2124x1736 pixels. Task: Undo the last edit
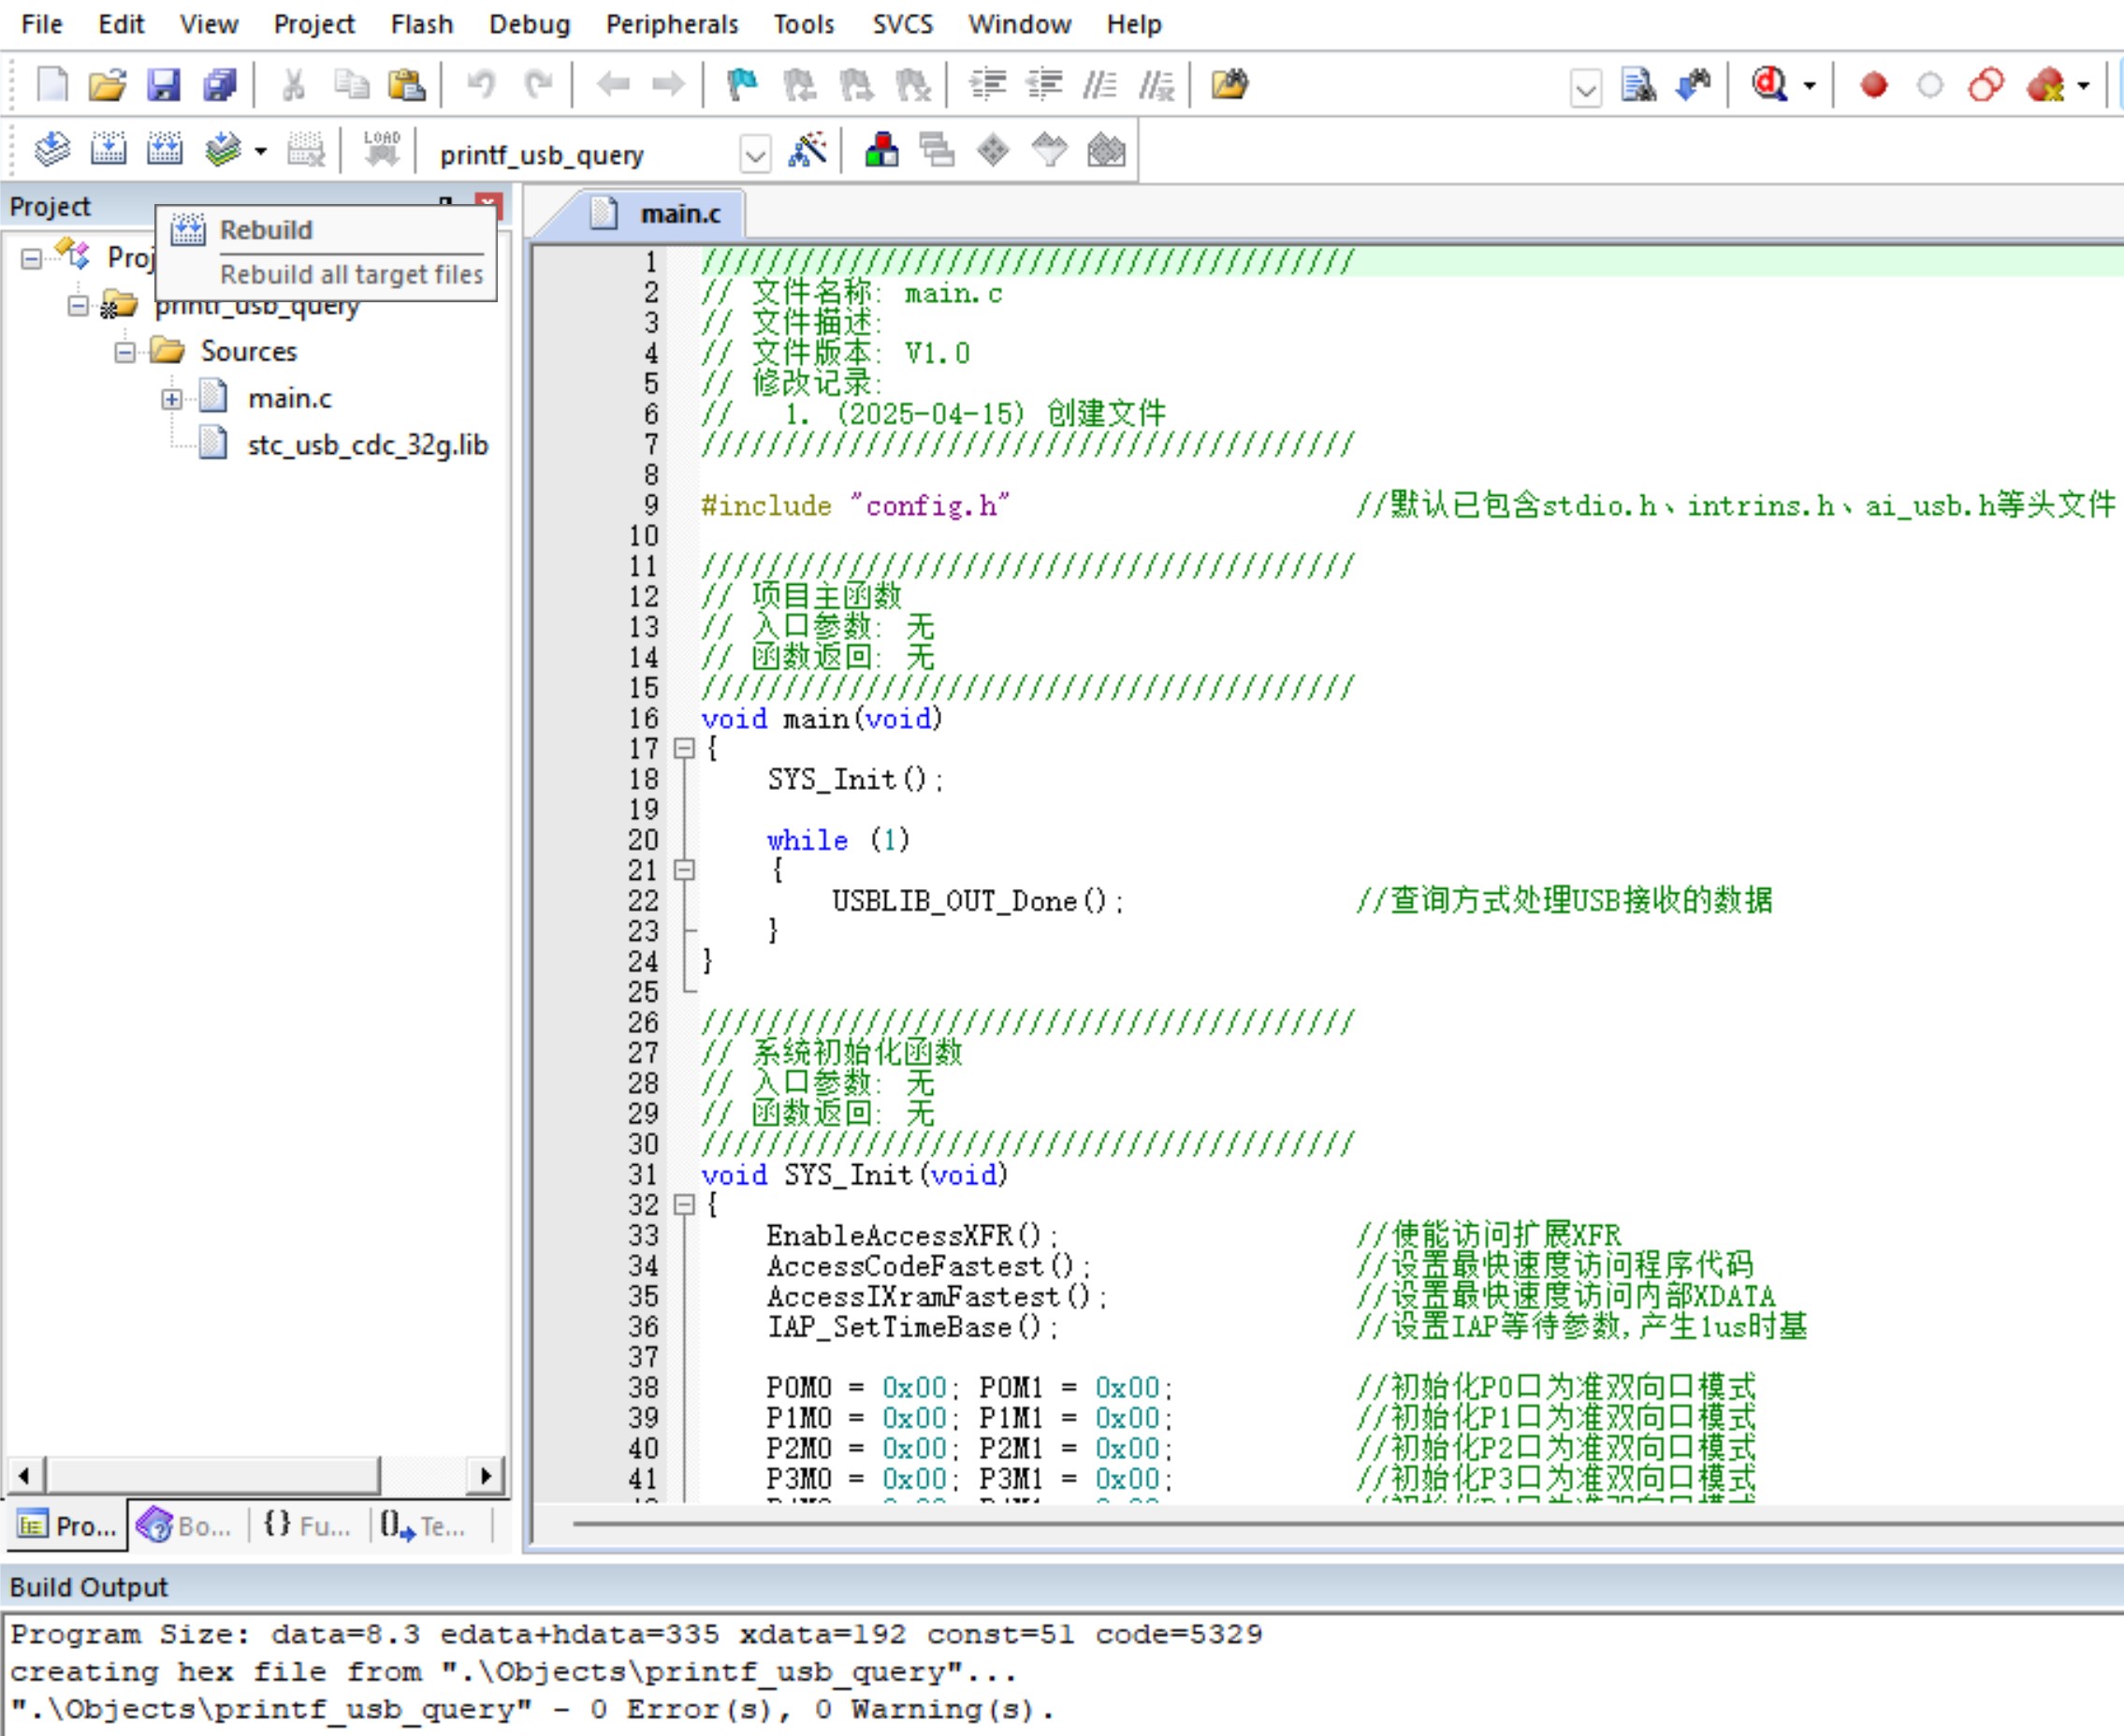tap(481, 85)
